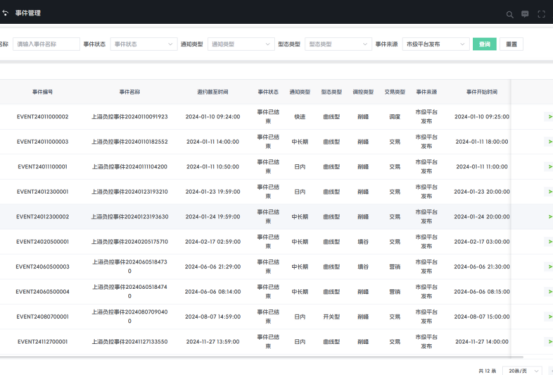Click start time 2024-11-27 14:00:00

482,342
